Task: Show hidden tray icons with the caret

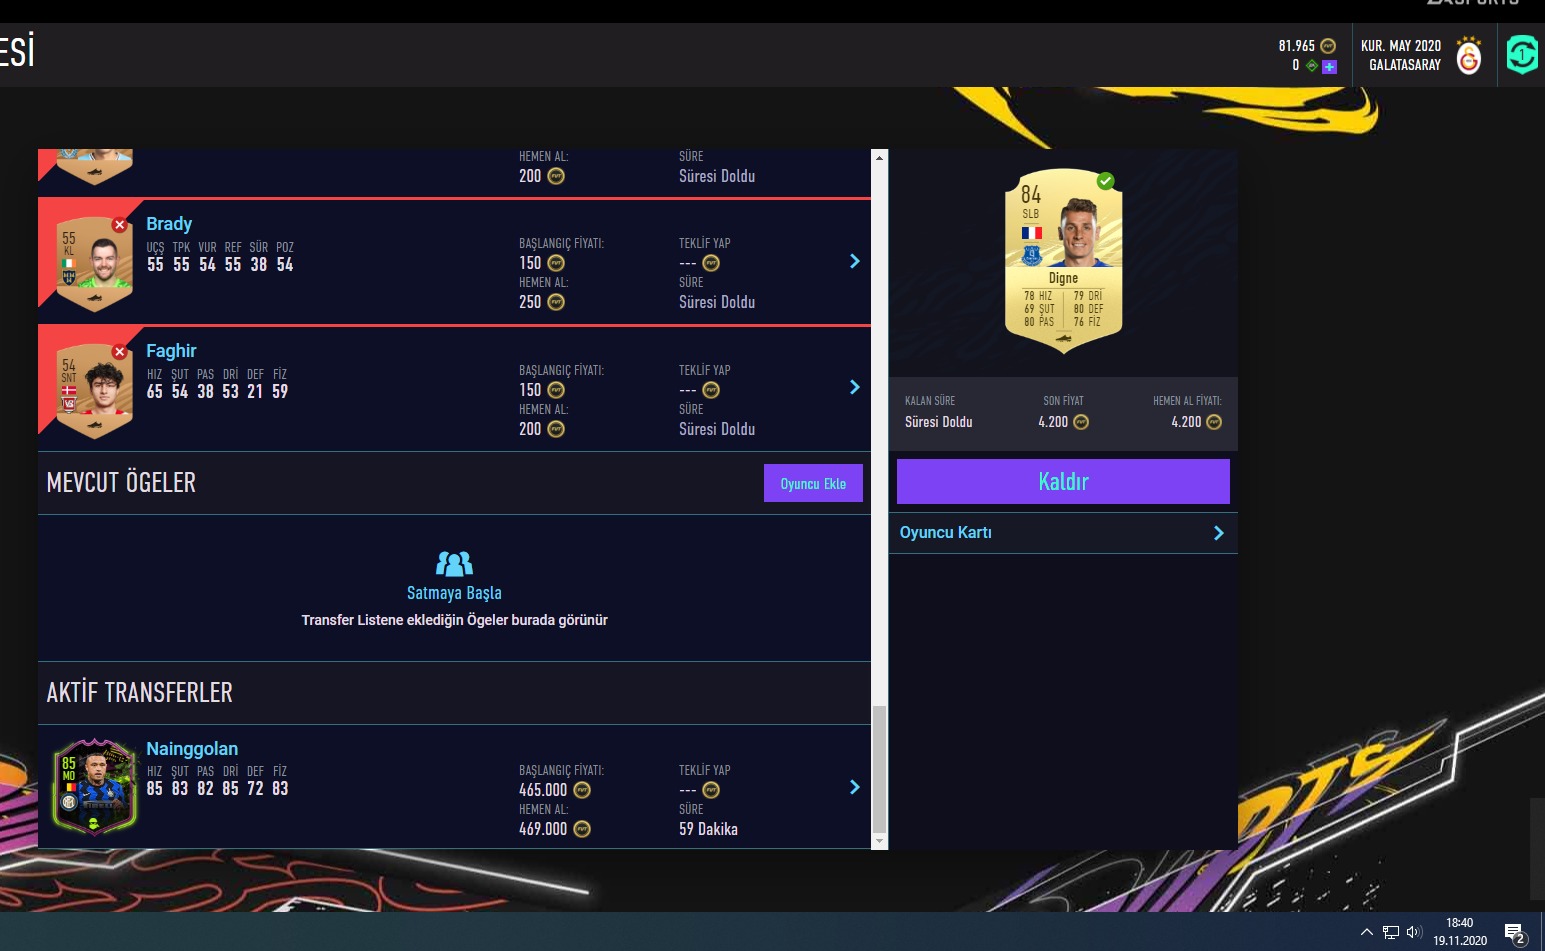Action: [x=1367, y=932]
